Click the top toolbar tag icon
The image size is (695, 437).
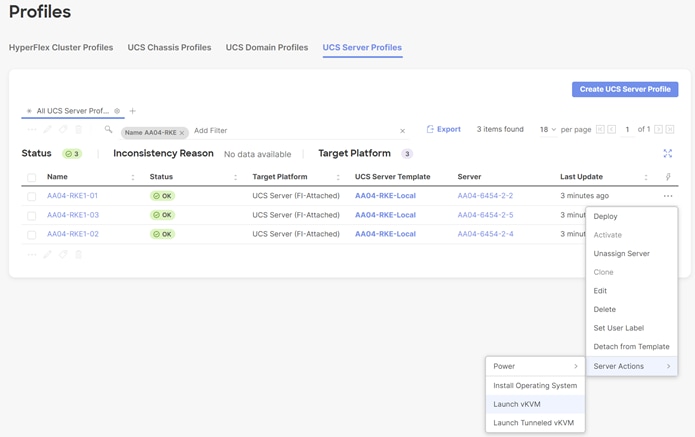coord(63,129)
